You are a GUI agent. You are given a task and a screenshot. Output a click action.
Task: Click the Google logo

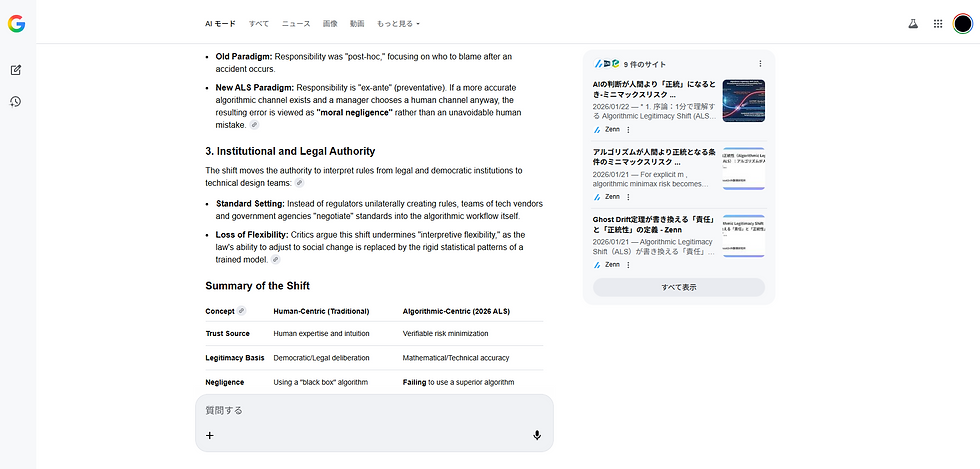click(16, 23)
